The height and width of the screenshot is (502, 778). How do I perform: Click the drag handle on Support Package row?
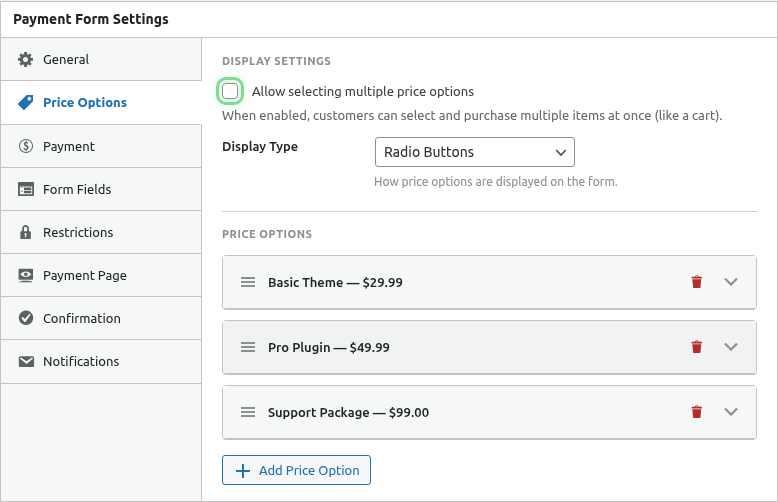pyautogui.click(x=248, y=412)
